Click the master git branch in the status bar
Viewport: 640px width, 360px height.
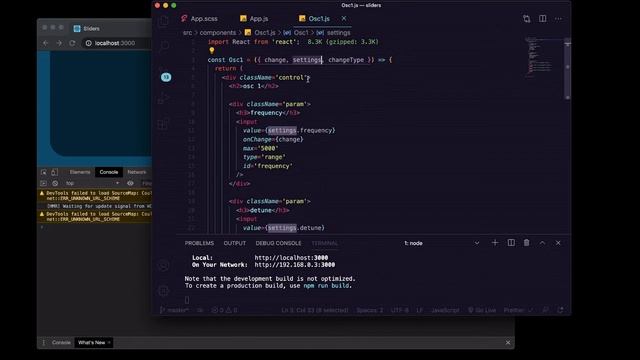click(174, 310)
